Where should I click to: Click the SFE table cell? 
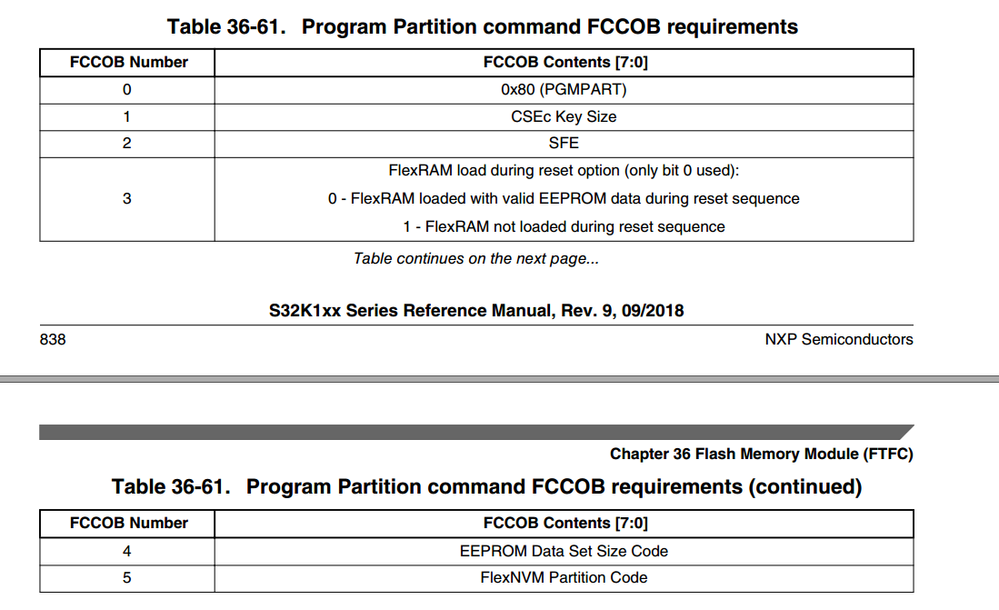(563, 143)
